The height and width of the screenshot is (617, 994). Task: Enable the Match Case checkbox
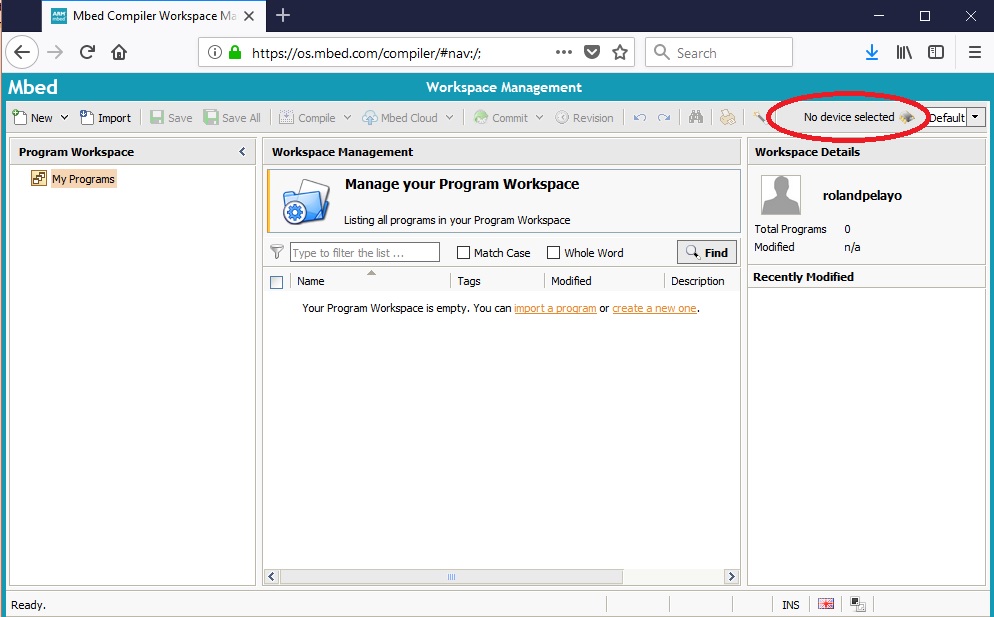point(463,252)
